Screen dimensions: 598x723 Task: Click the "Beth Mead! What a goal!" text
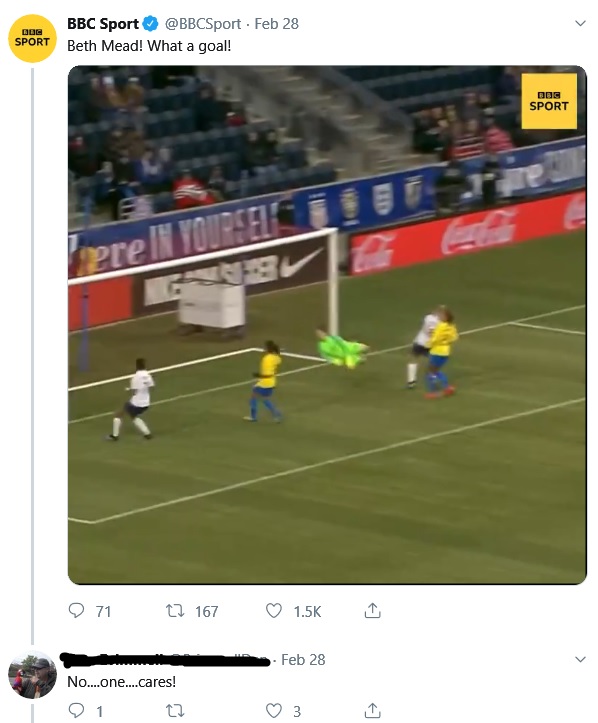149,46
